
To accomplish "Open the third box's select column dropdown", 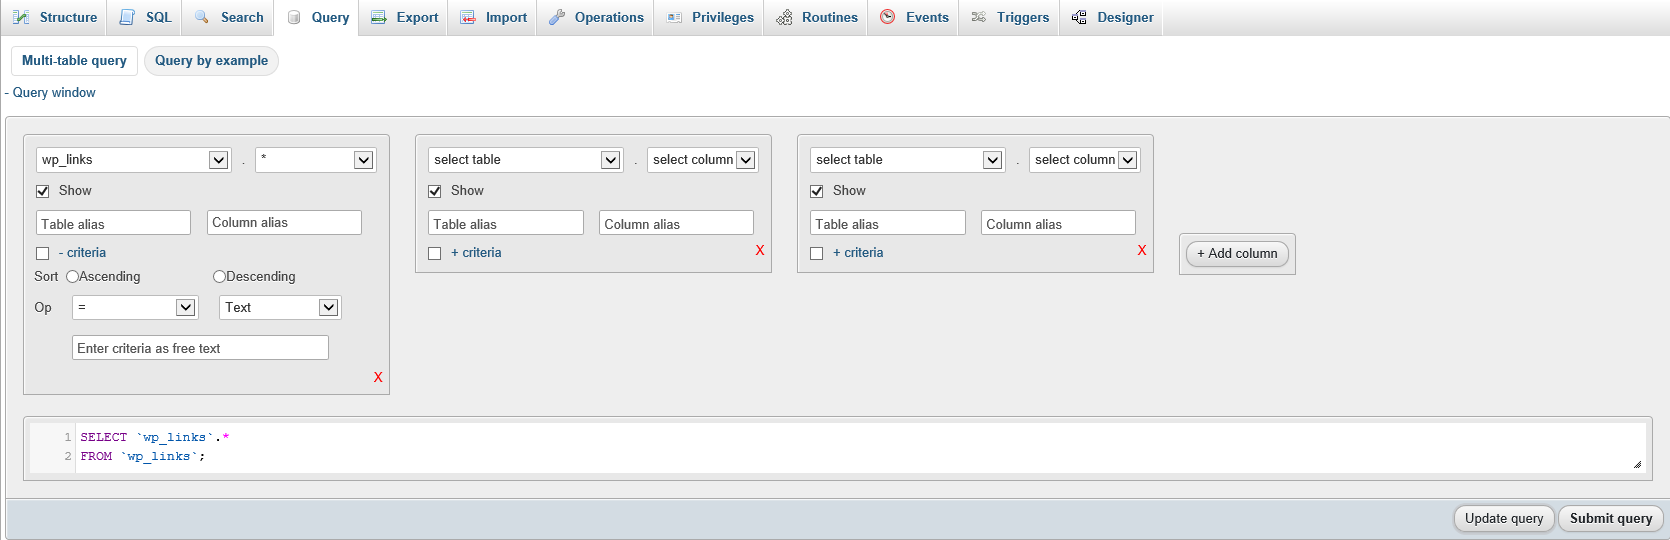I will coord(1084,160).
